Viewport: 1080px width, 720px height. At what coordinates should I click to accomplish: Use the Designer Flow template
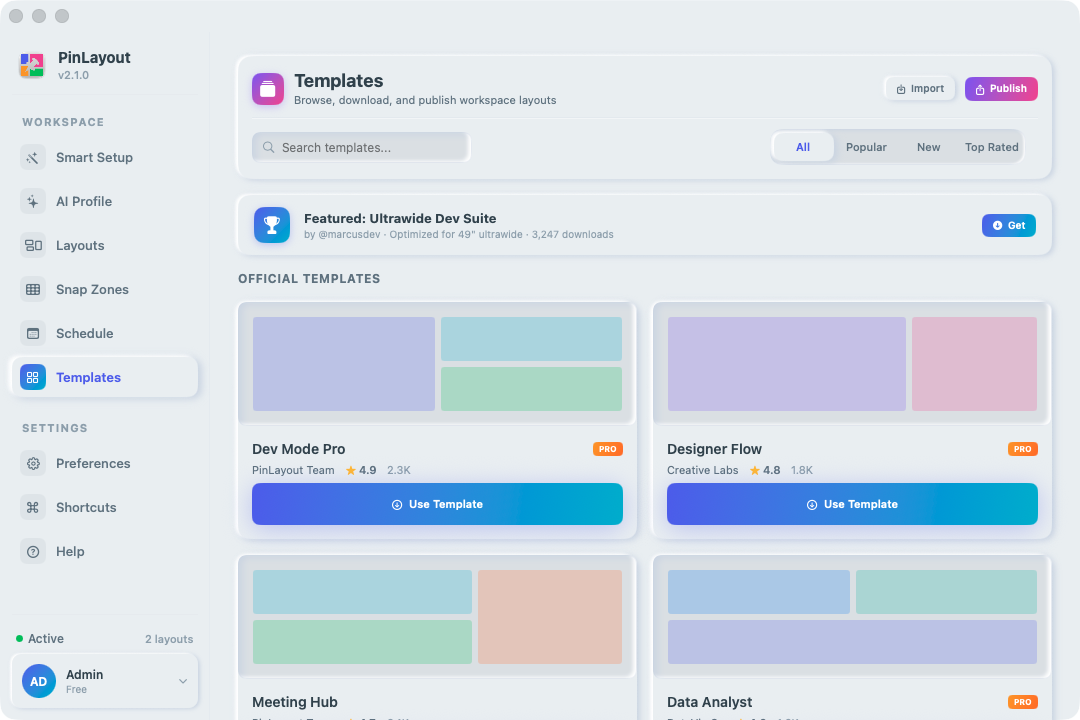pyautogui.click(x=852, y=504)
